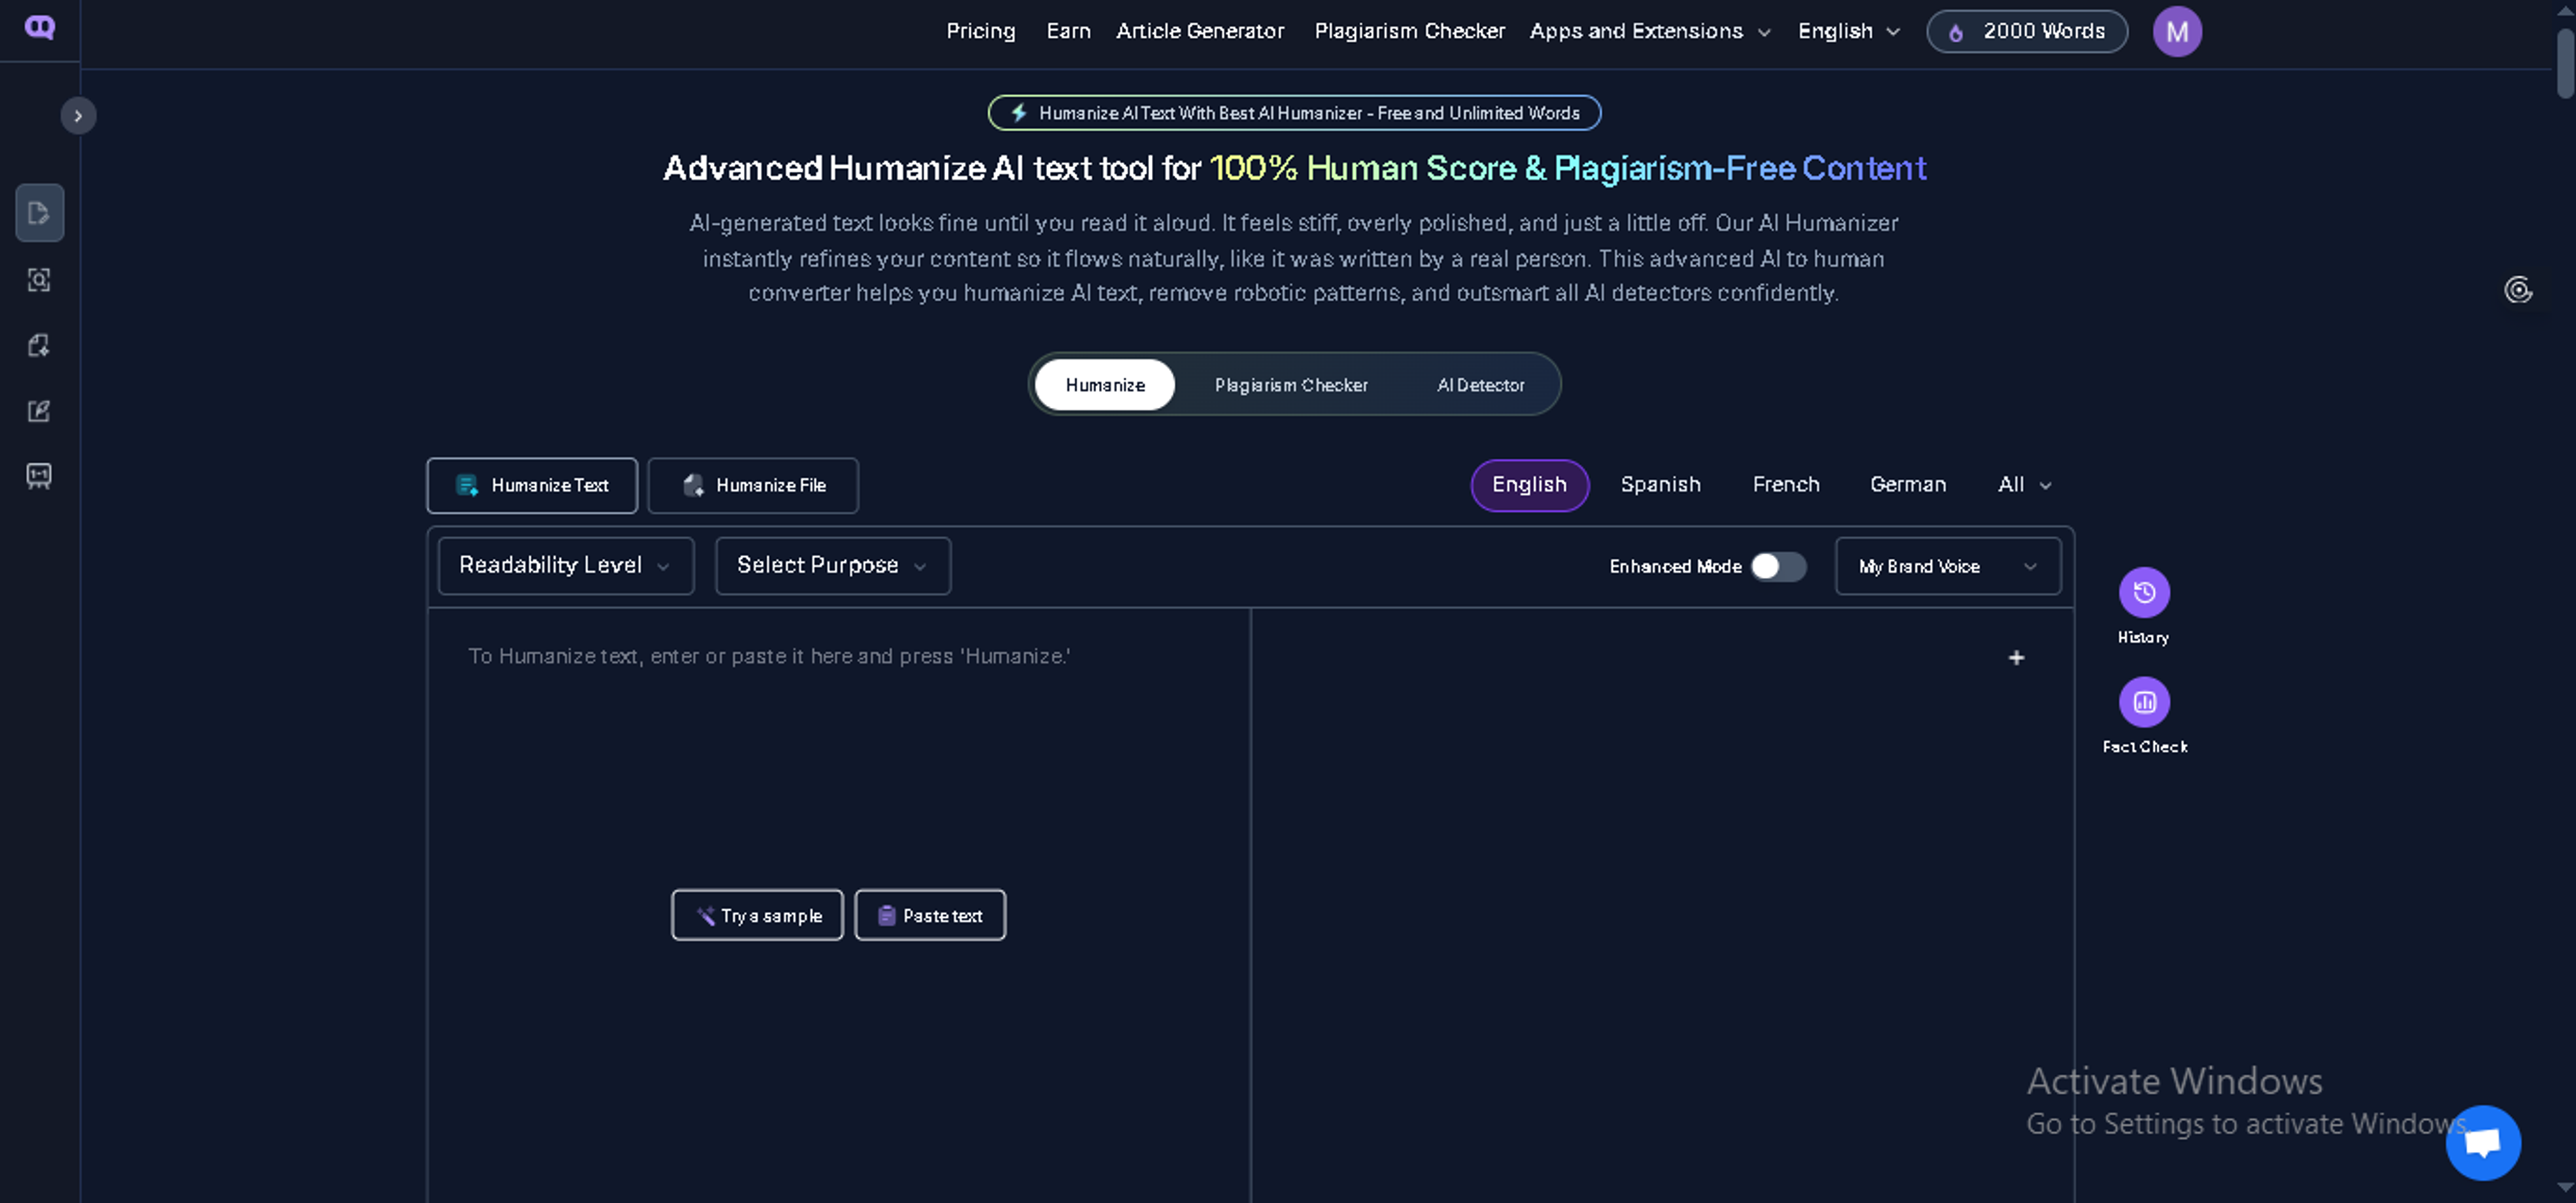This screenshot has height=1203, width=2576.
Task: Open Plagiarism Checker in top navigation
Action: pos(1409,31)
